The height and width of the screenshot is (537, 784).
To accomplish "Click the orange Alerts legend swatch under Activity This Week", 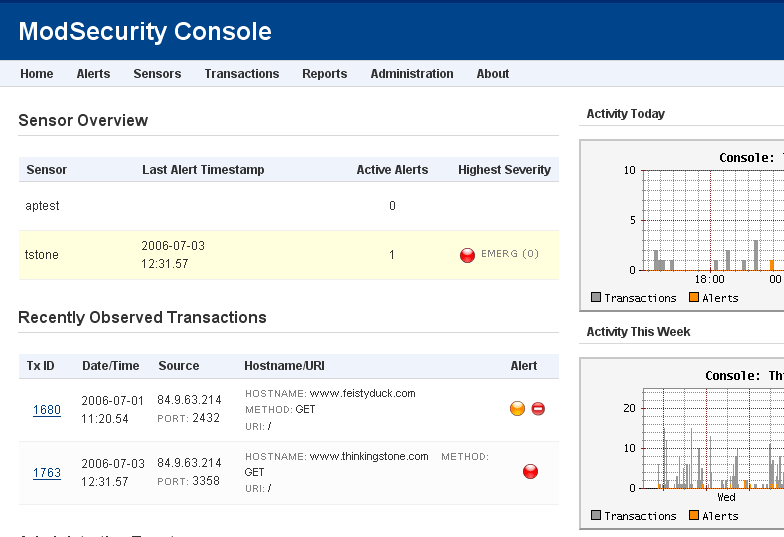I will pos(693,515).
